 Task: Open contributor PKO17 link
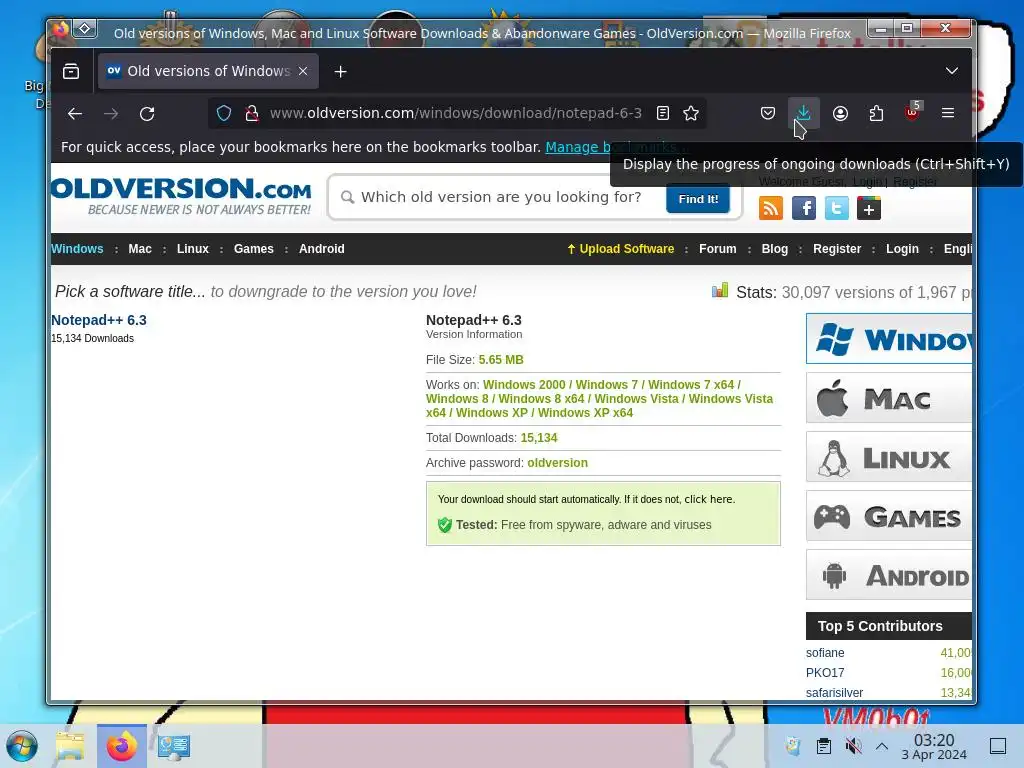(x=825, y=673)
